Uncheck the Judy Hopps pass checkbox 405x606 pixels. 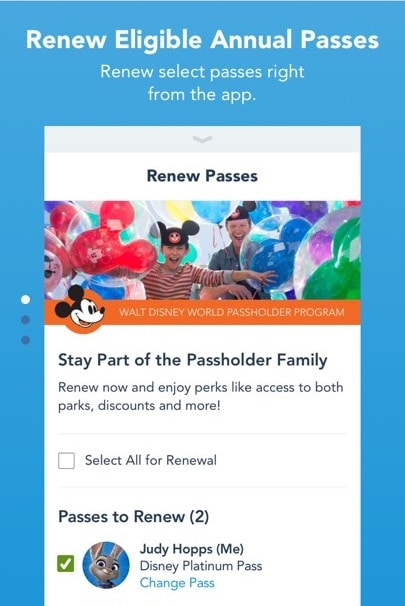(66, 563)
